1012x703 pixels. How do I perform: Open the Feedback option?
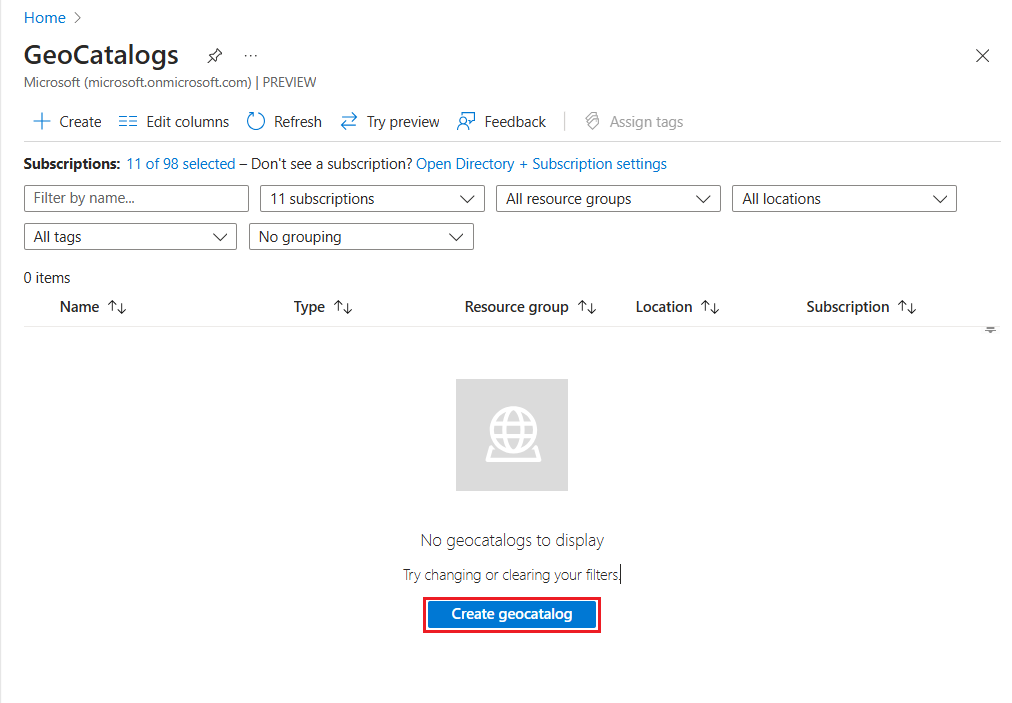(x=502, y=122)
